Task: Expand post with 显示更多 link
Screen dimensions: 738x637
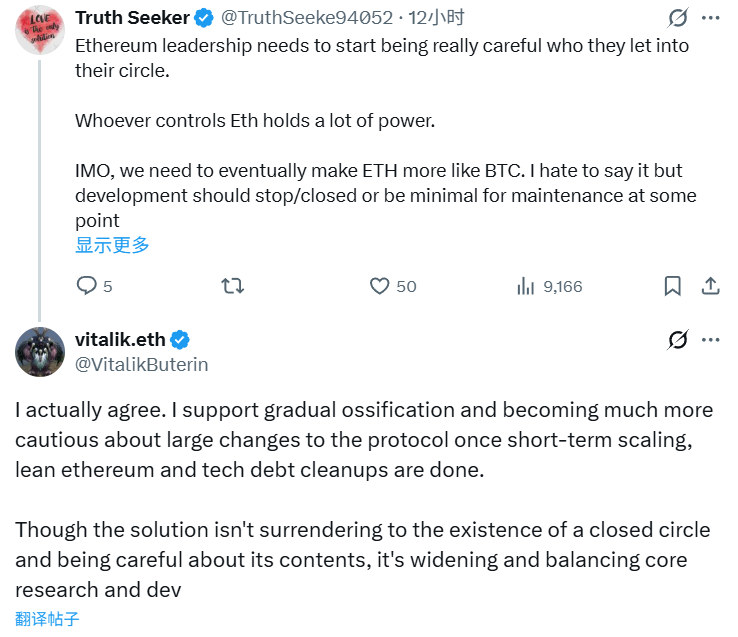Action: pyautogui.click(x=112, y=245)
